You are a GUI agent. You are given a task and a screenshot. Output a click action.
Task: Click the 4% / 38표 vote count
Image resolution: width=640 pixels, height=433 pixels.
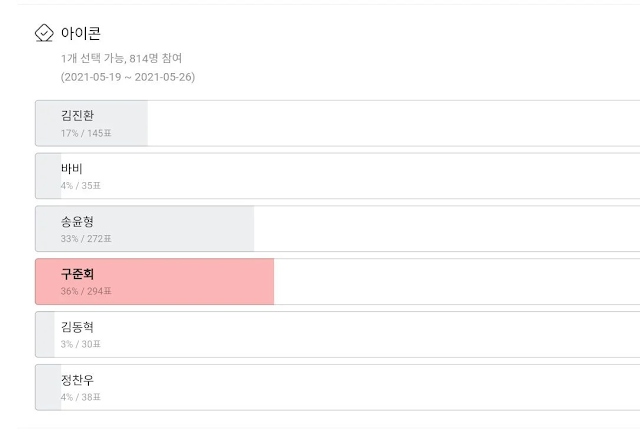[x=80, y=397]
